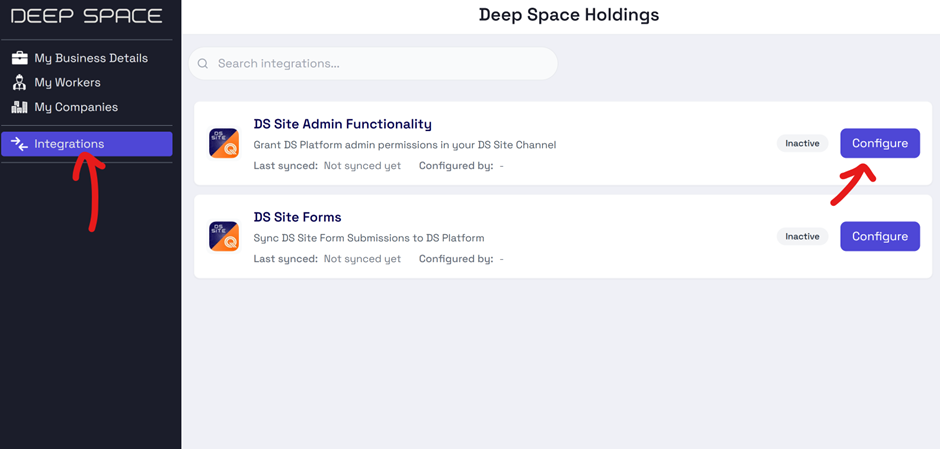Open DS Site Admin Functionality title
This screenshot has width=940, height=449.
(x=342, y=124)
